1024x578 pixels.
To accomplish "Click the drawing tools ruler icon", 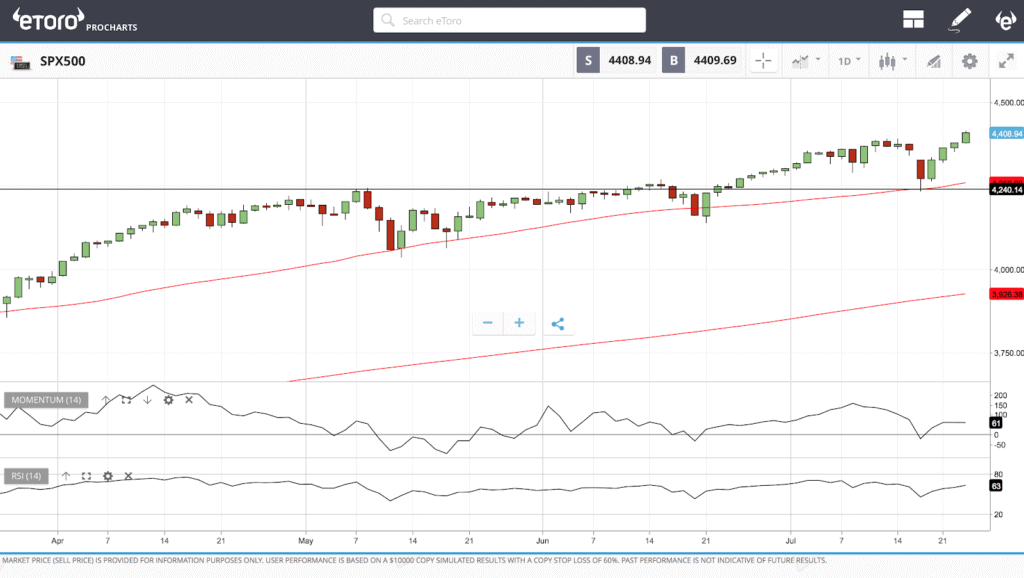I will tap(934, 61).
